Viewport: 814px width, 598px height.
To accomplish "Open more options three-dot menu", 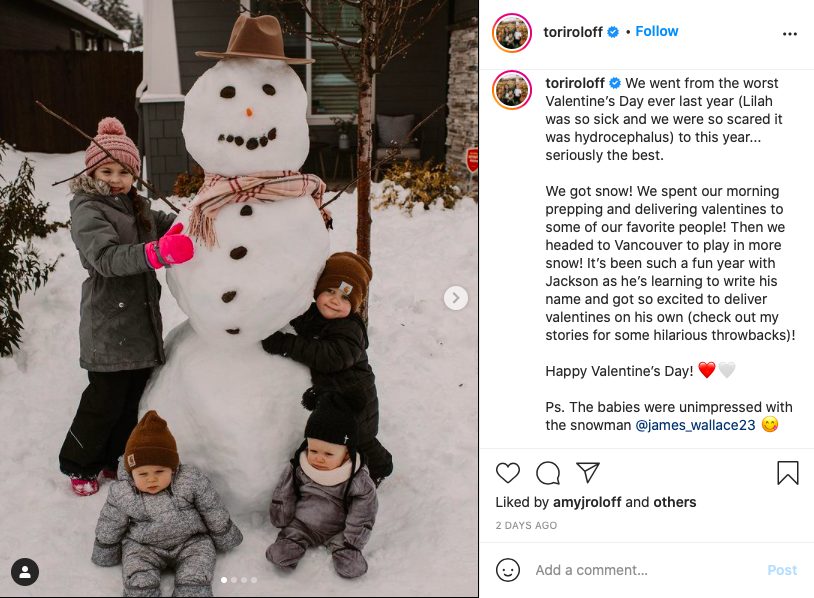I will (790, 34).
